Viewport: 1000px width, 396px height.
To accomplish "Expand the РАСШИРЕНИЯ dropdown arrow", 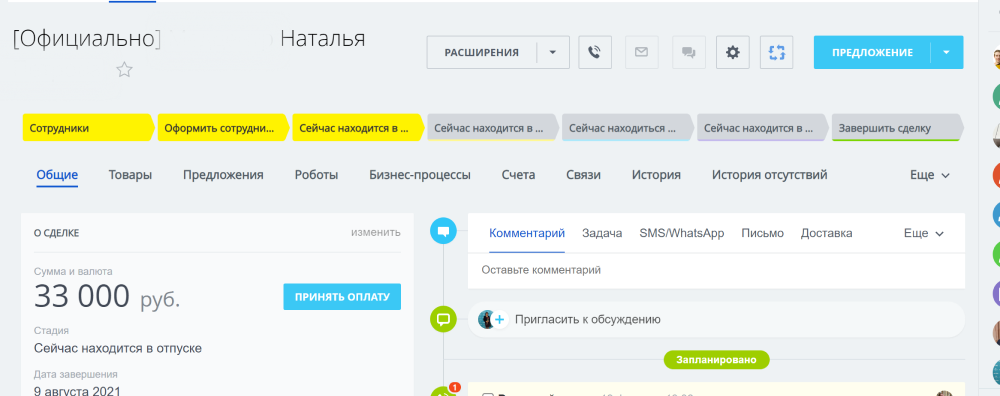I will 553,52.
